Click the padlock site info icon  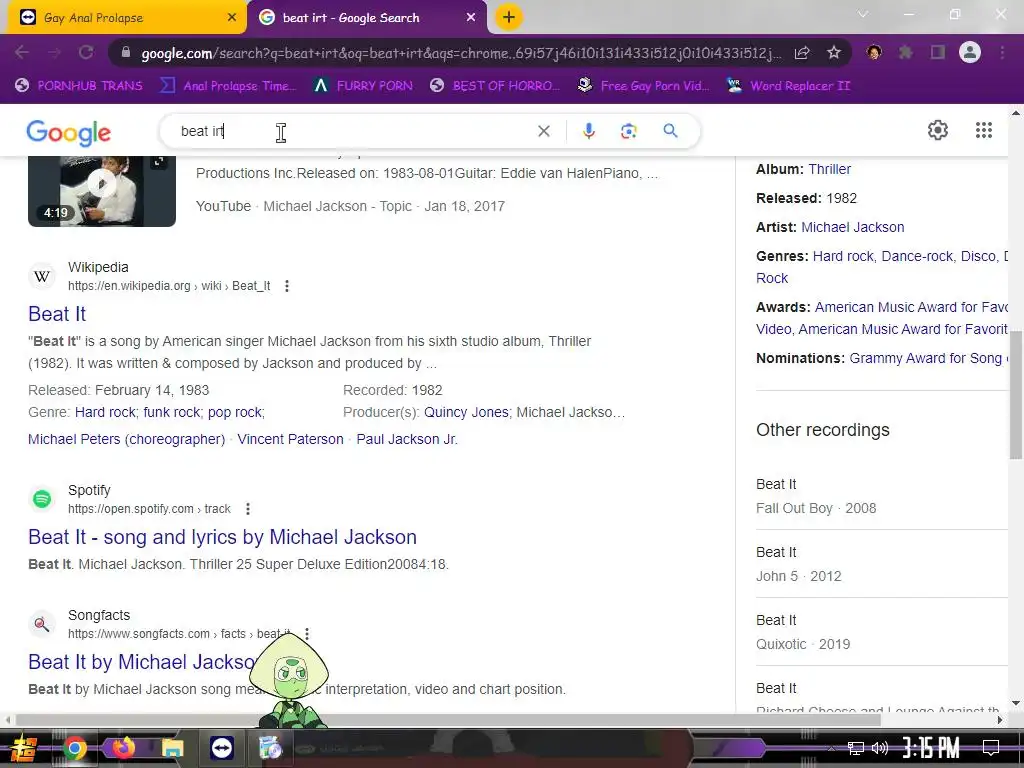click(x=125, y=53)
